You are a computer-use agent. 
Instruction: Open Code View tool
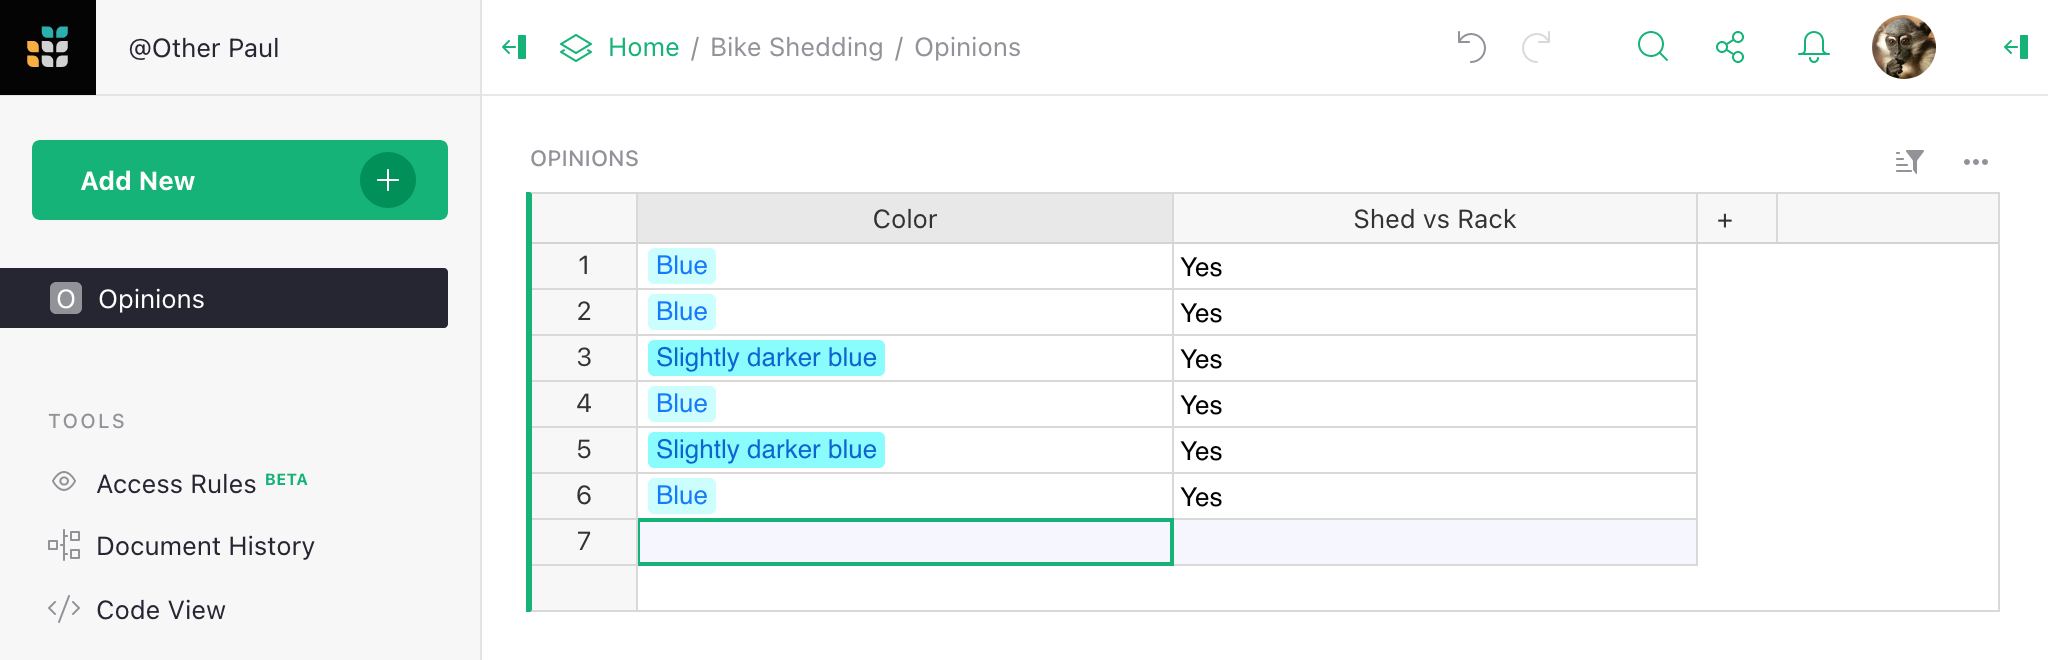pos(160,610)
